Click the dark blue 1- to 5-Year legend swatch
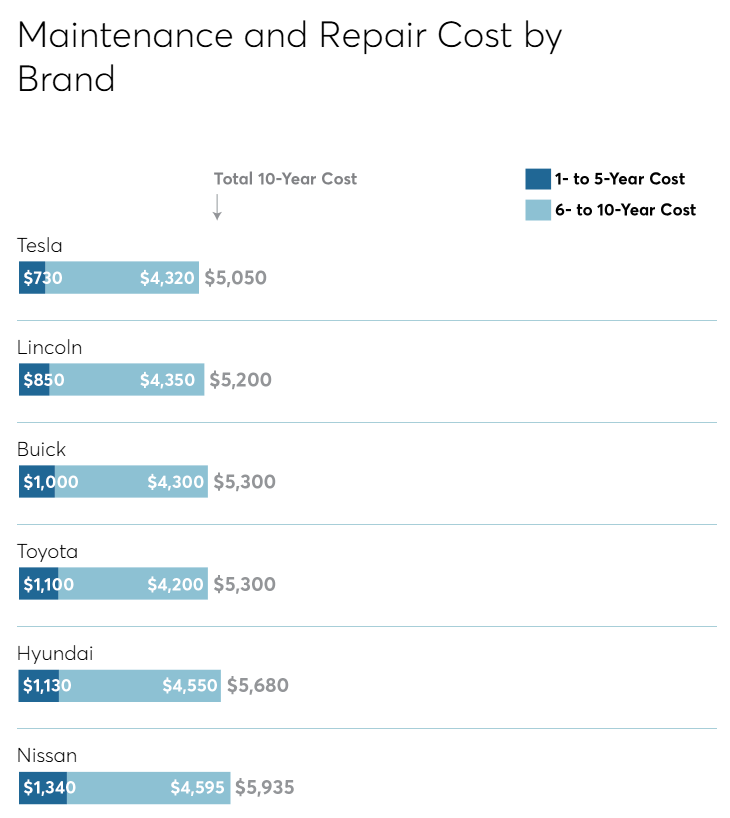 (538, 179)
